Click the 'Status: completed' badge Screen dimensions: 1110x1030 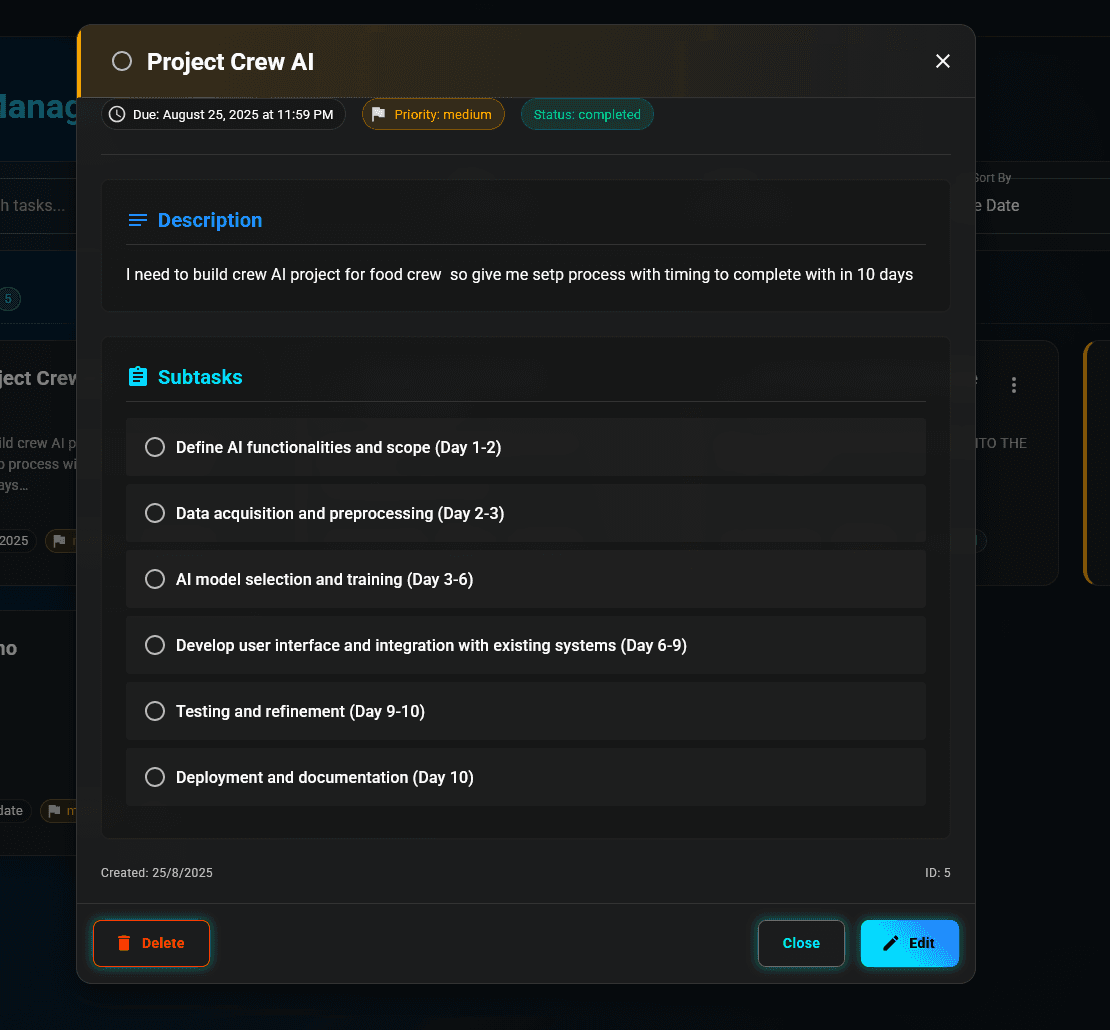(587, 114)
